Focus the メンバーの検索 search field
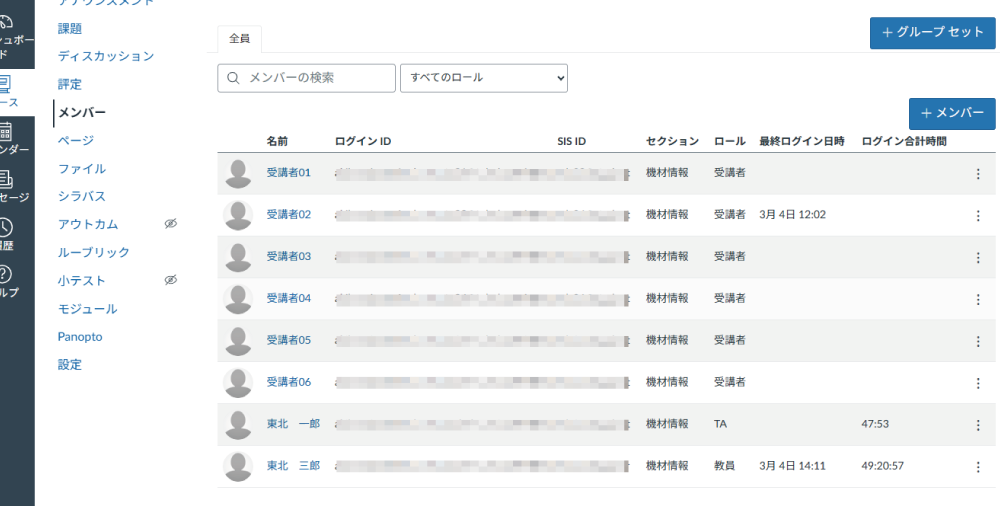The width and height of the screenshot is (1000, 506). pos(306,78)
